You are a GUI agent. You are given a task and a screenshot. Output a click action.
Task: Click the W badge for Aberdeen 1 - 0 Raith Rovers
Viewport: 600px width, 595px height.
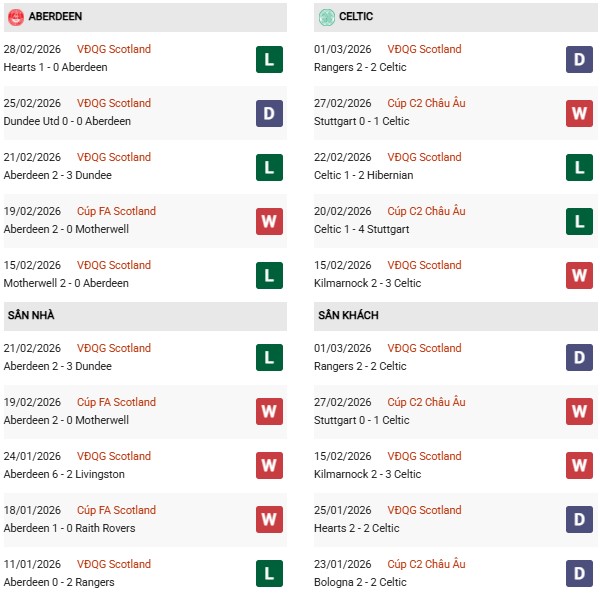point(269,520)
